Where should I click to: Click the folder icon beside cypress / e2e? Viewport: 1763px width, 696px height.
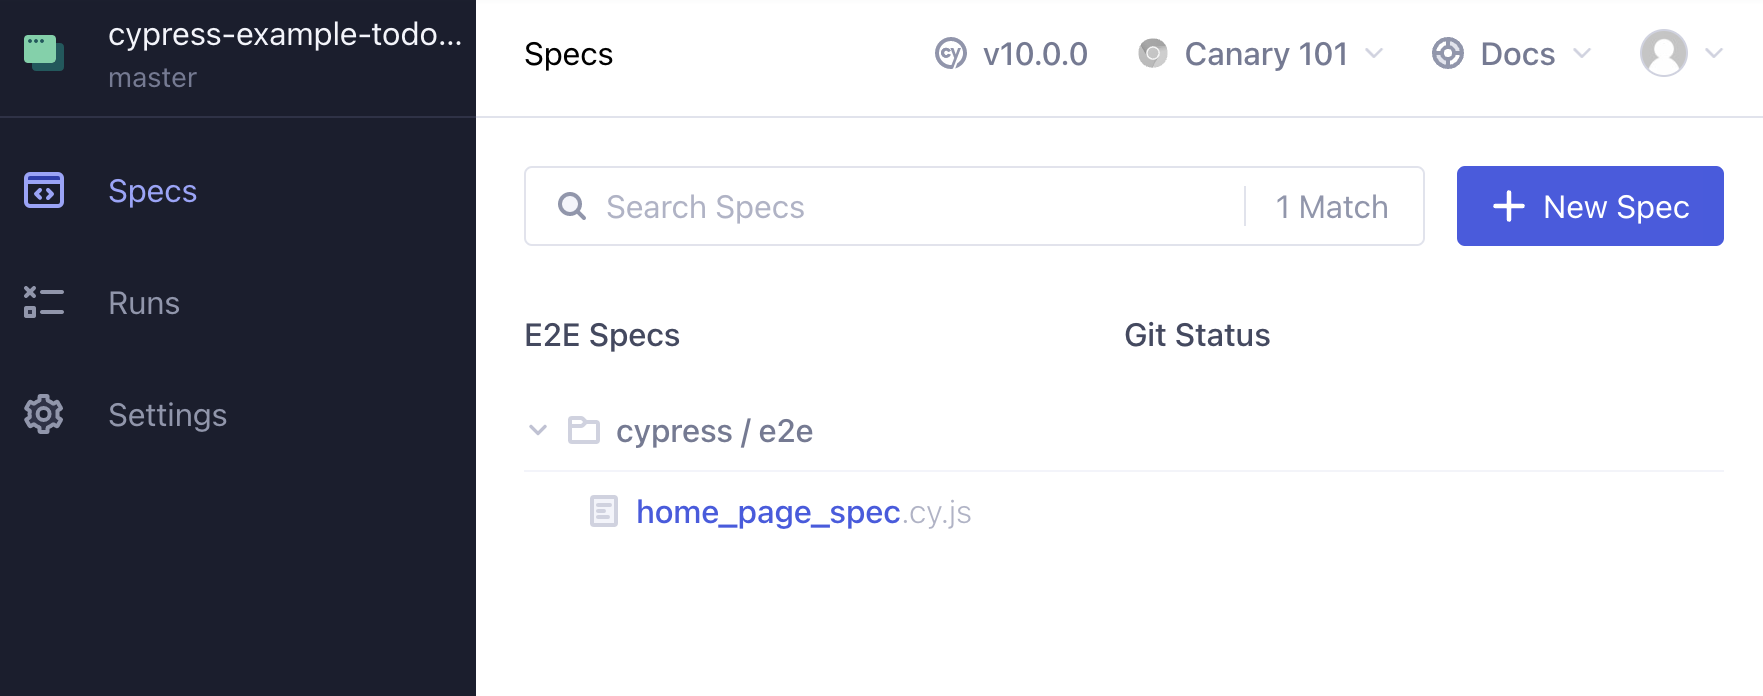584,430
